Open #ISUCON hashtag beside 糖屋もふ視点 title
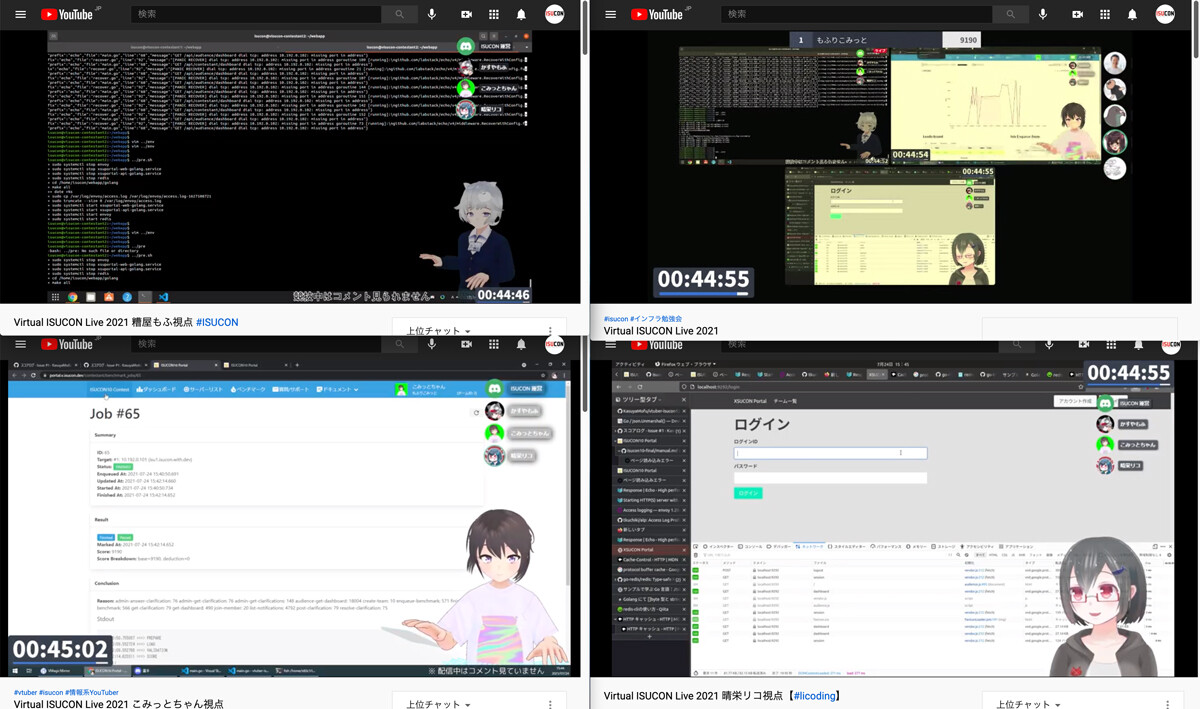Screen dimensions: 1200x709 pyautogui.click(x=217, y=323)
